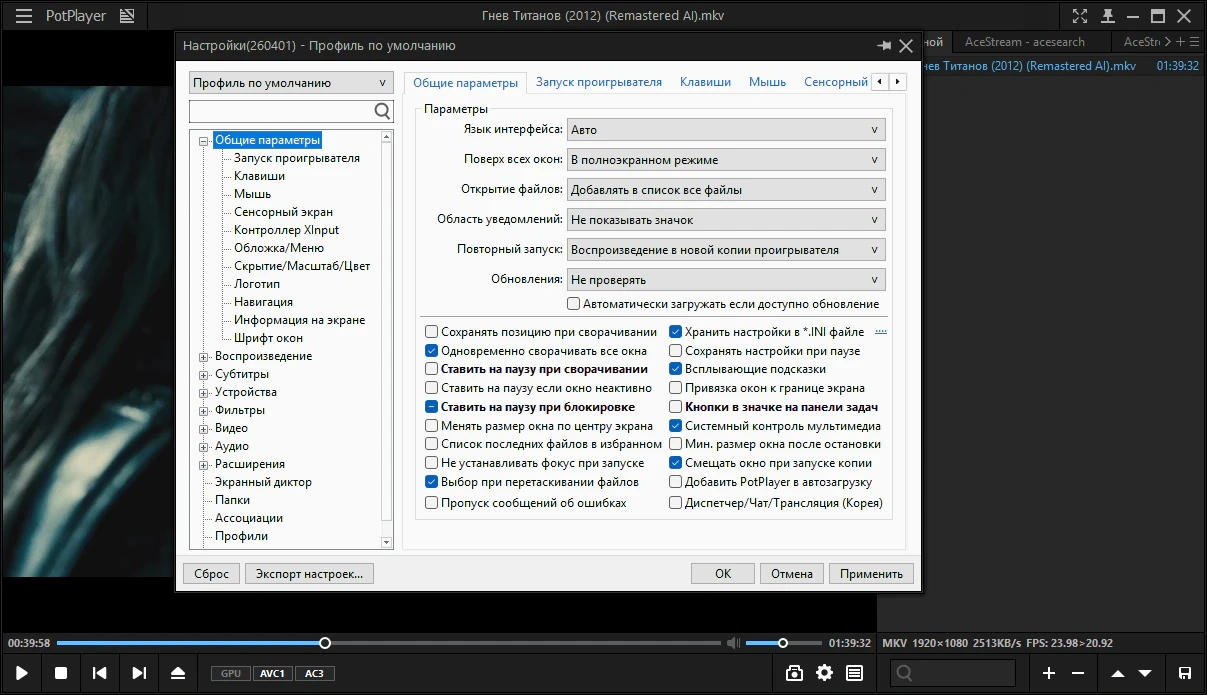Open the 'Запуск проигрывателя' tab
The image size is (1207, 695).
pyautogui.click(x=598, y=82)
